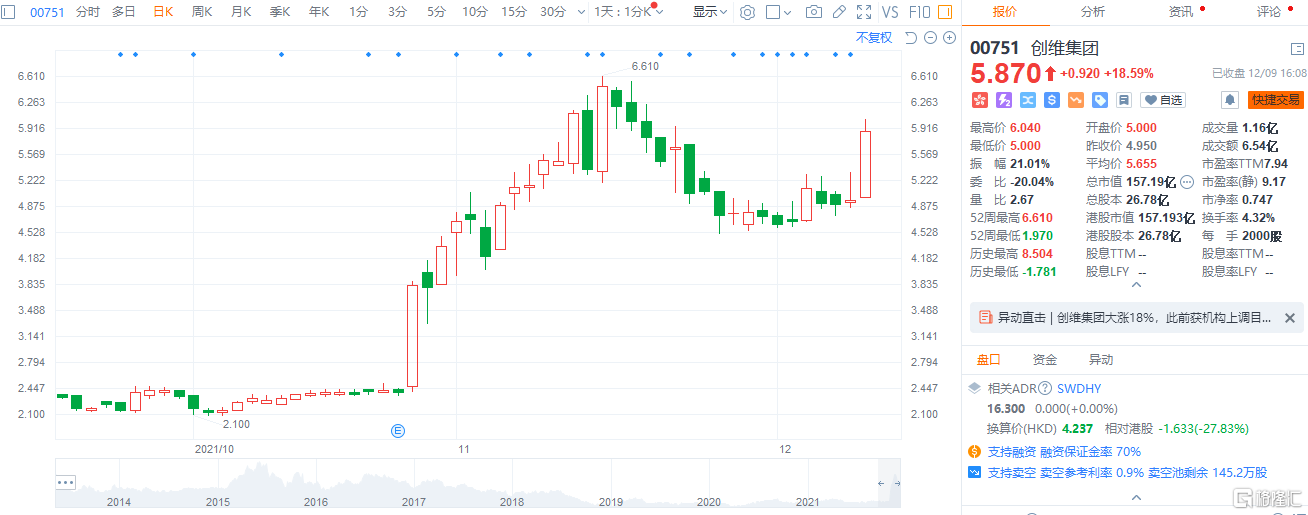Switch to 资金 capital flow tab
The height and width of the screenshot is (515, 1308).
pos(1045,359)
